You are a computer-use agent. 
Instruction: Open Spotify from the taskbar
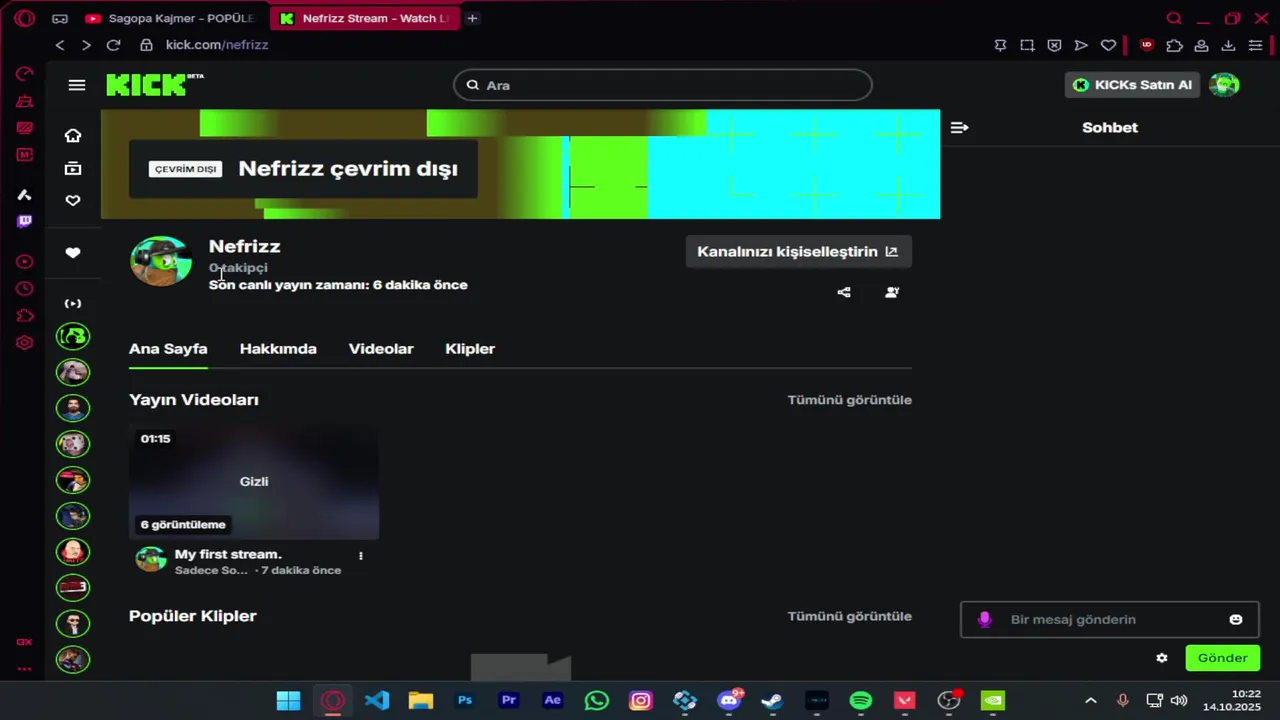click(x=861, y=700)
